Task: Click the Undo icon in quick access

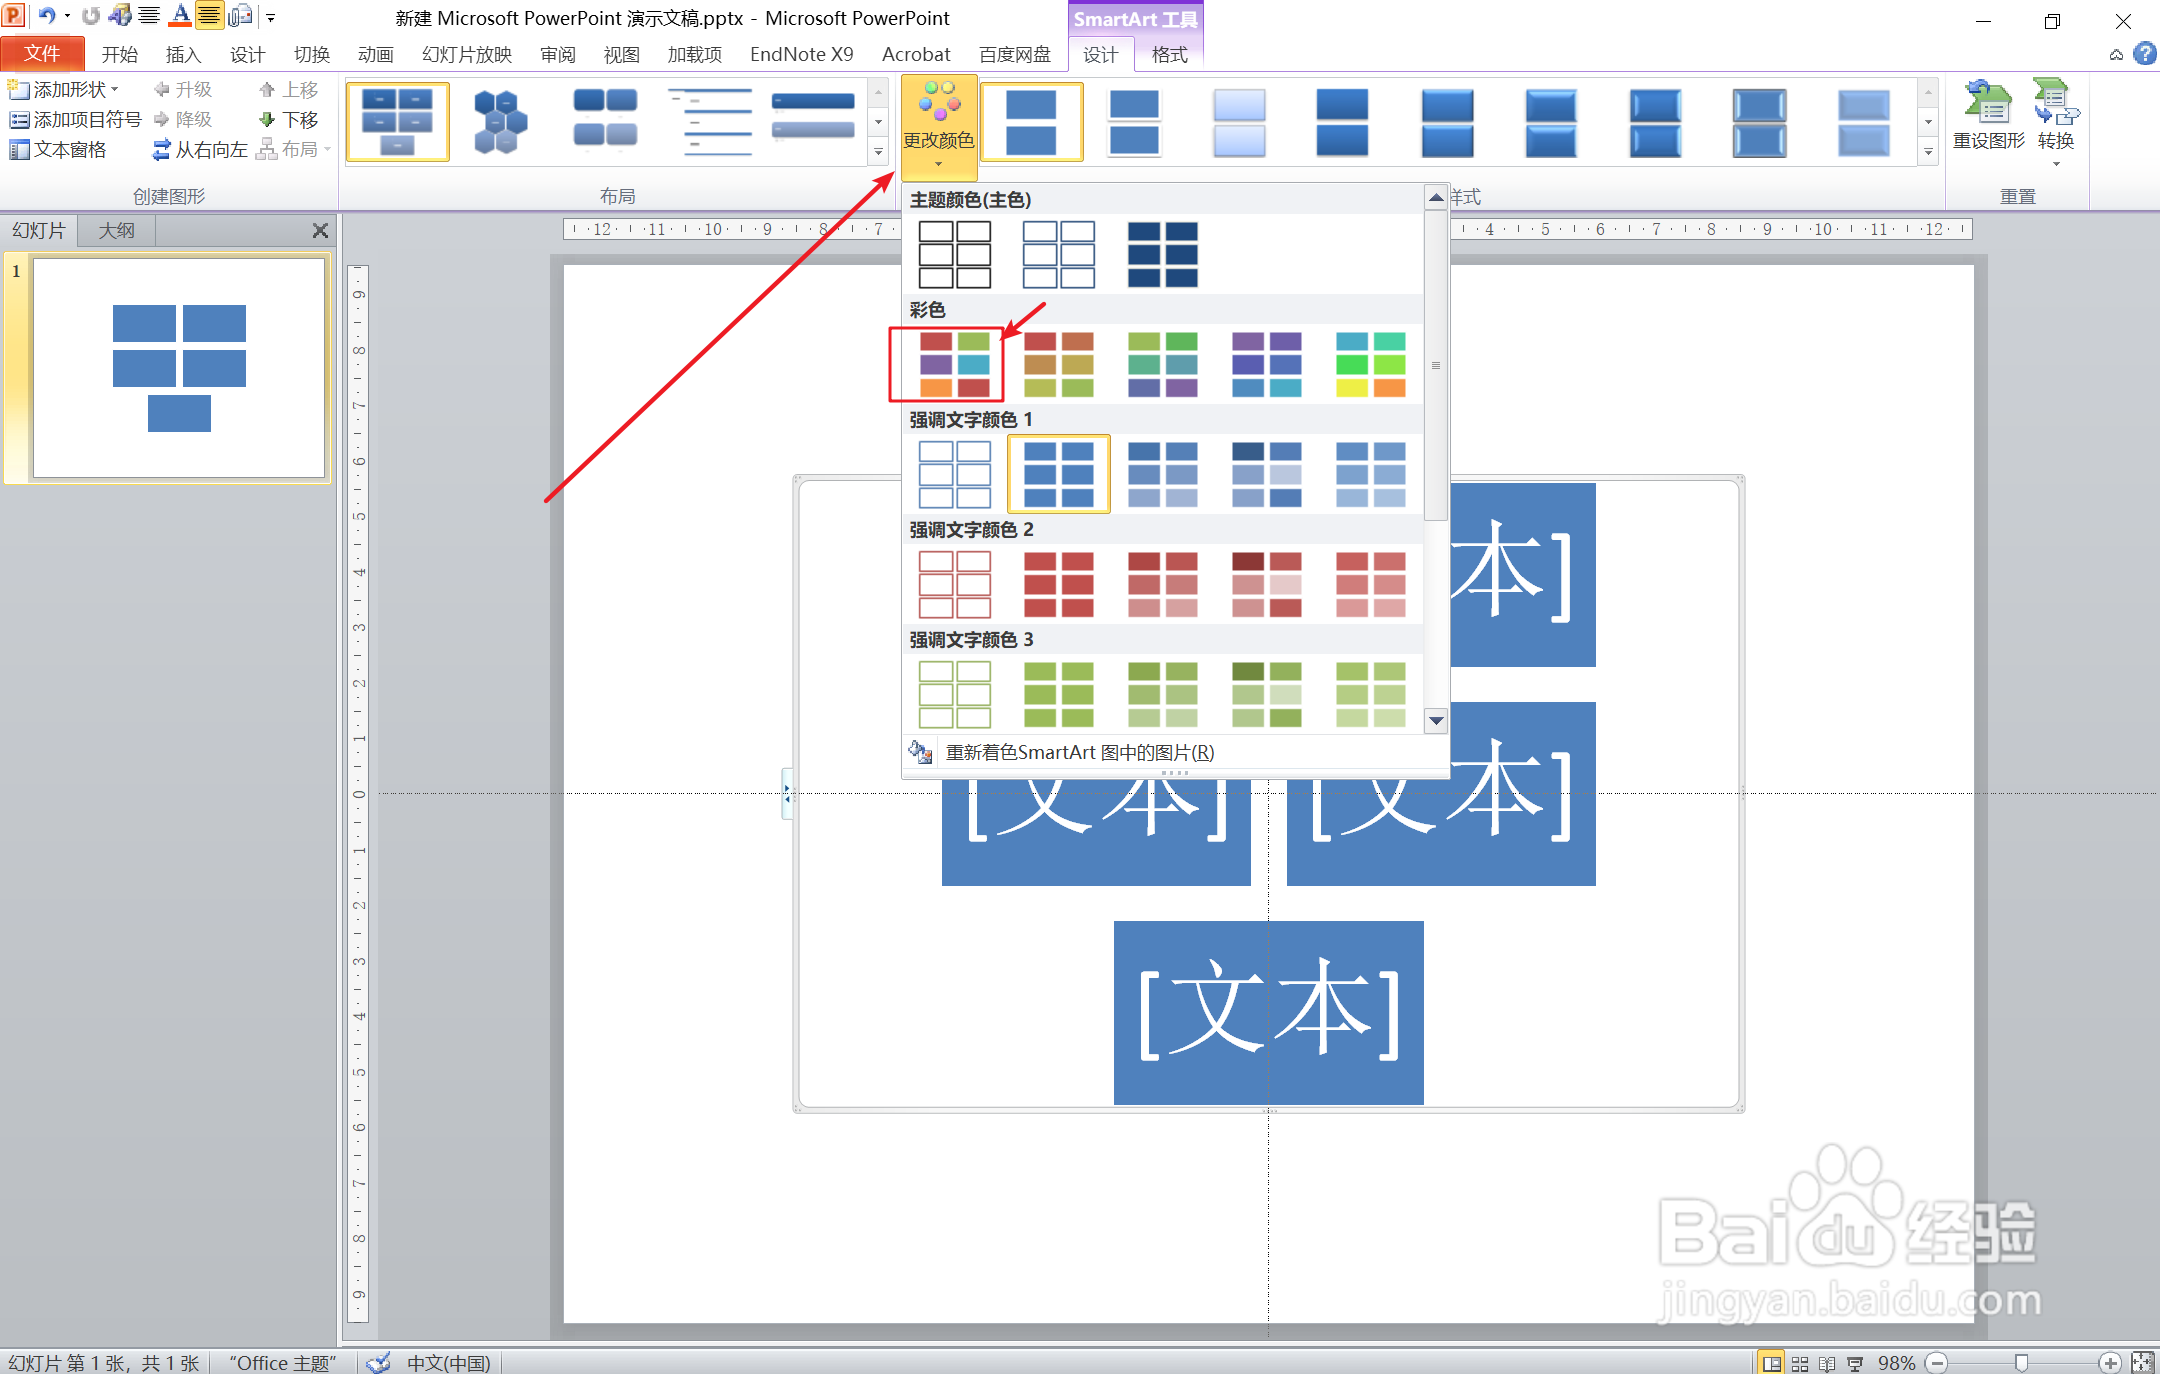Action: (x=46, y=16)
